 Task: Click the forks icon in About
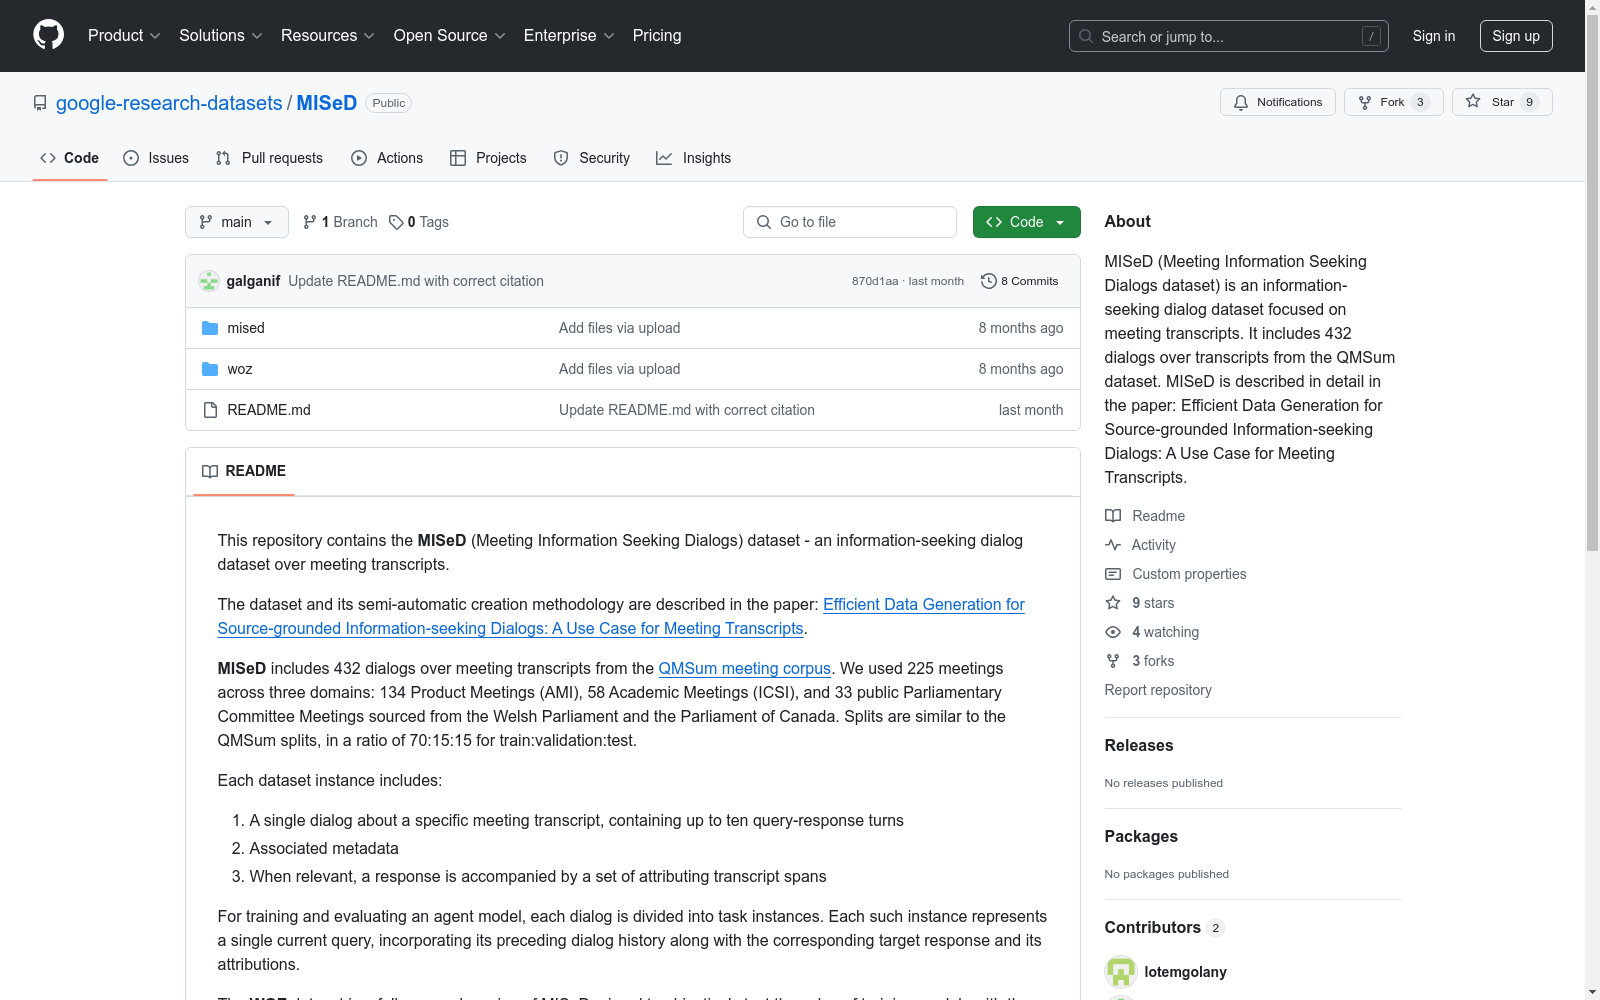pyautogui.click(x=1113, y=661)
